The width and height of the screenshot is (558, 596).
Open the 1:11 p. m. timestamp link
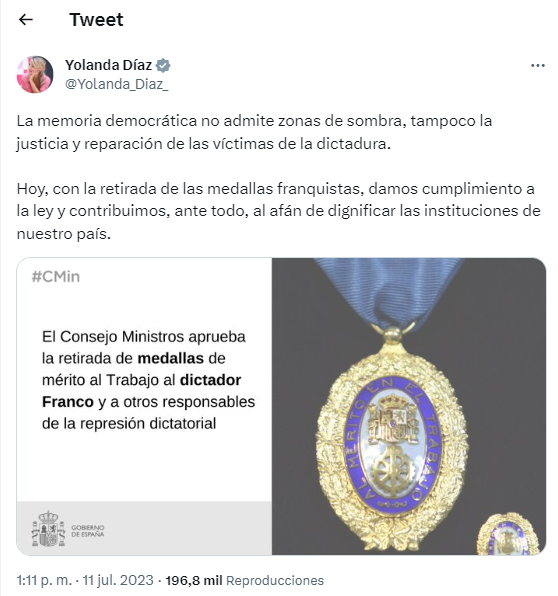tap(44, 580)
